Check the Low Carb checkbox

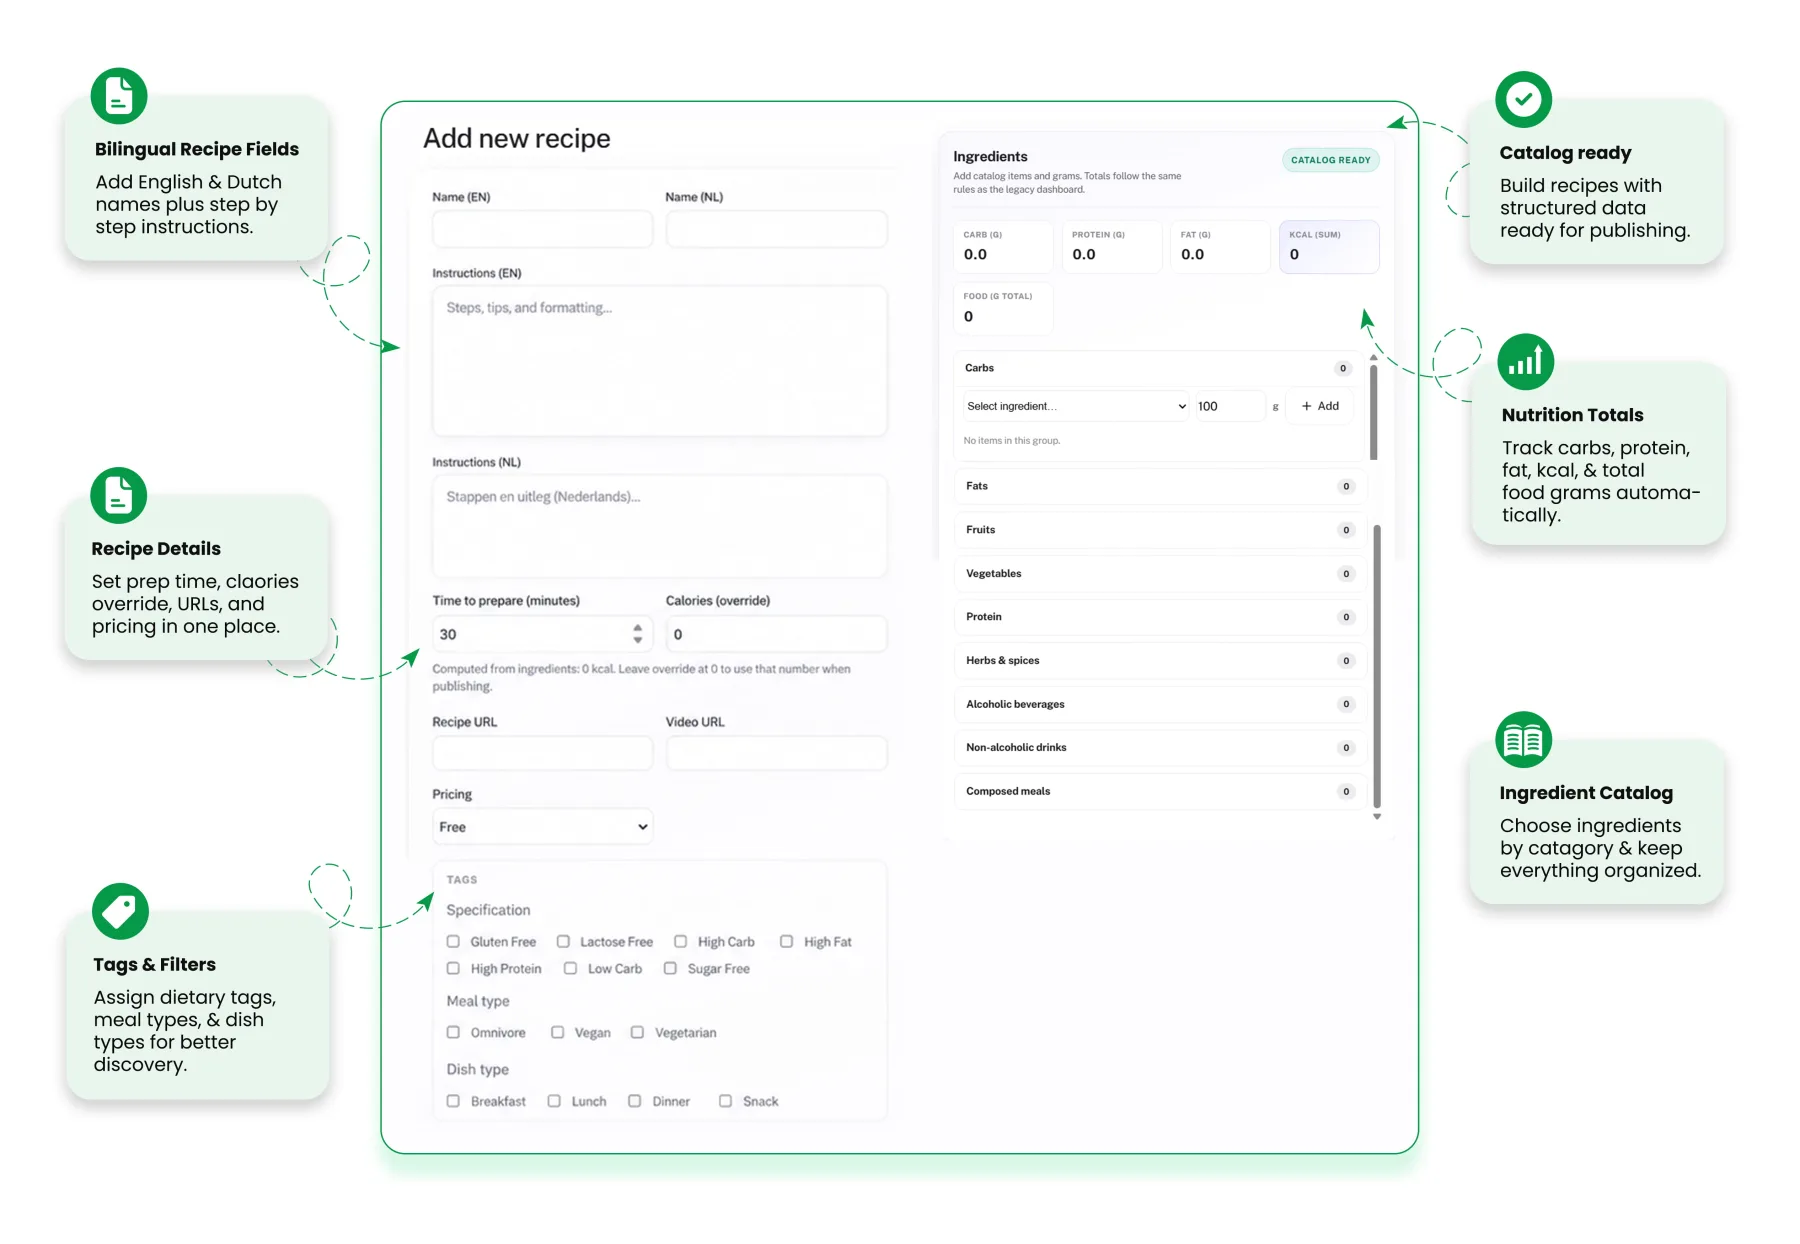click(x=570, y=969)
